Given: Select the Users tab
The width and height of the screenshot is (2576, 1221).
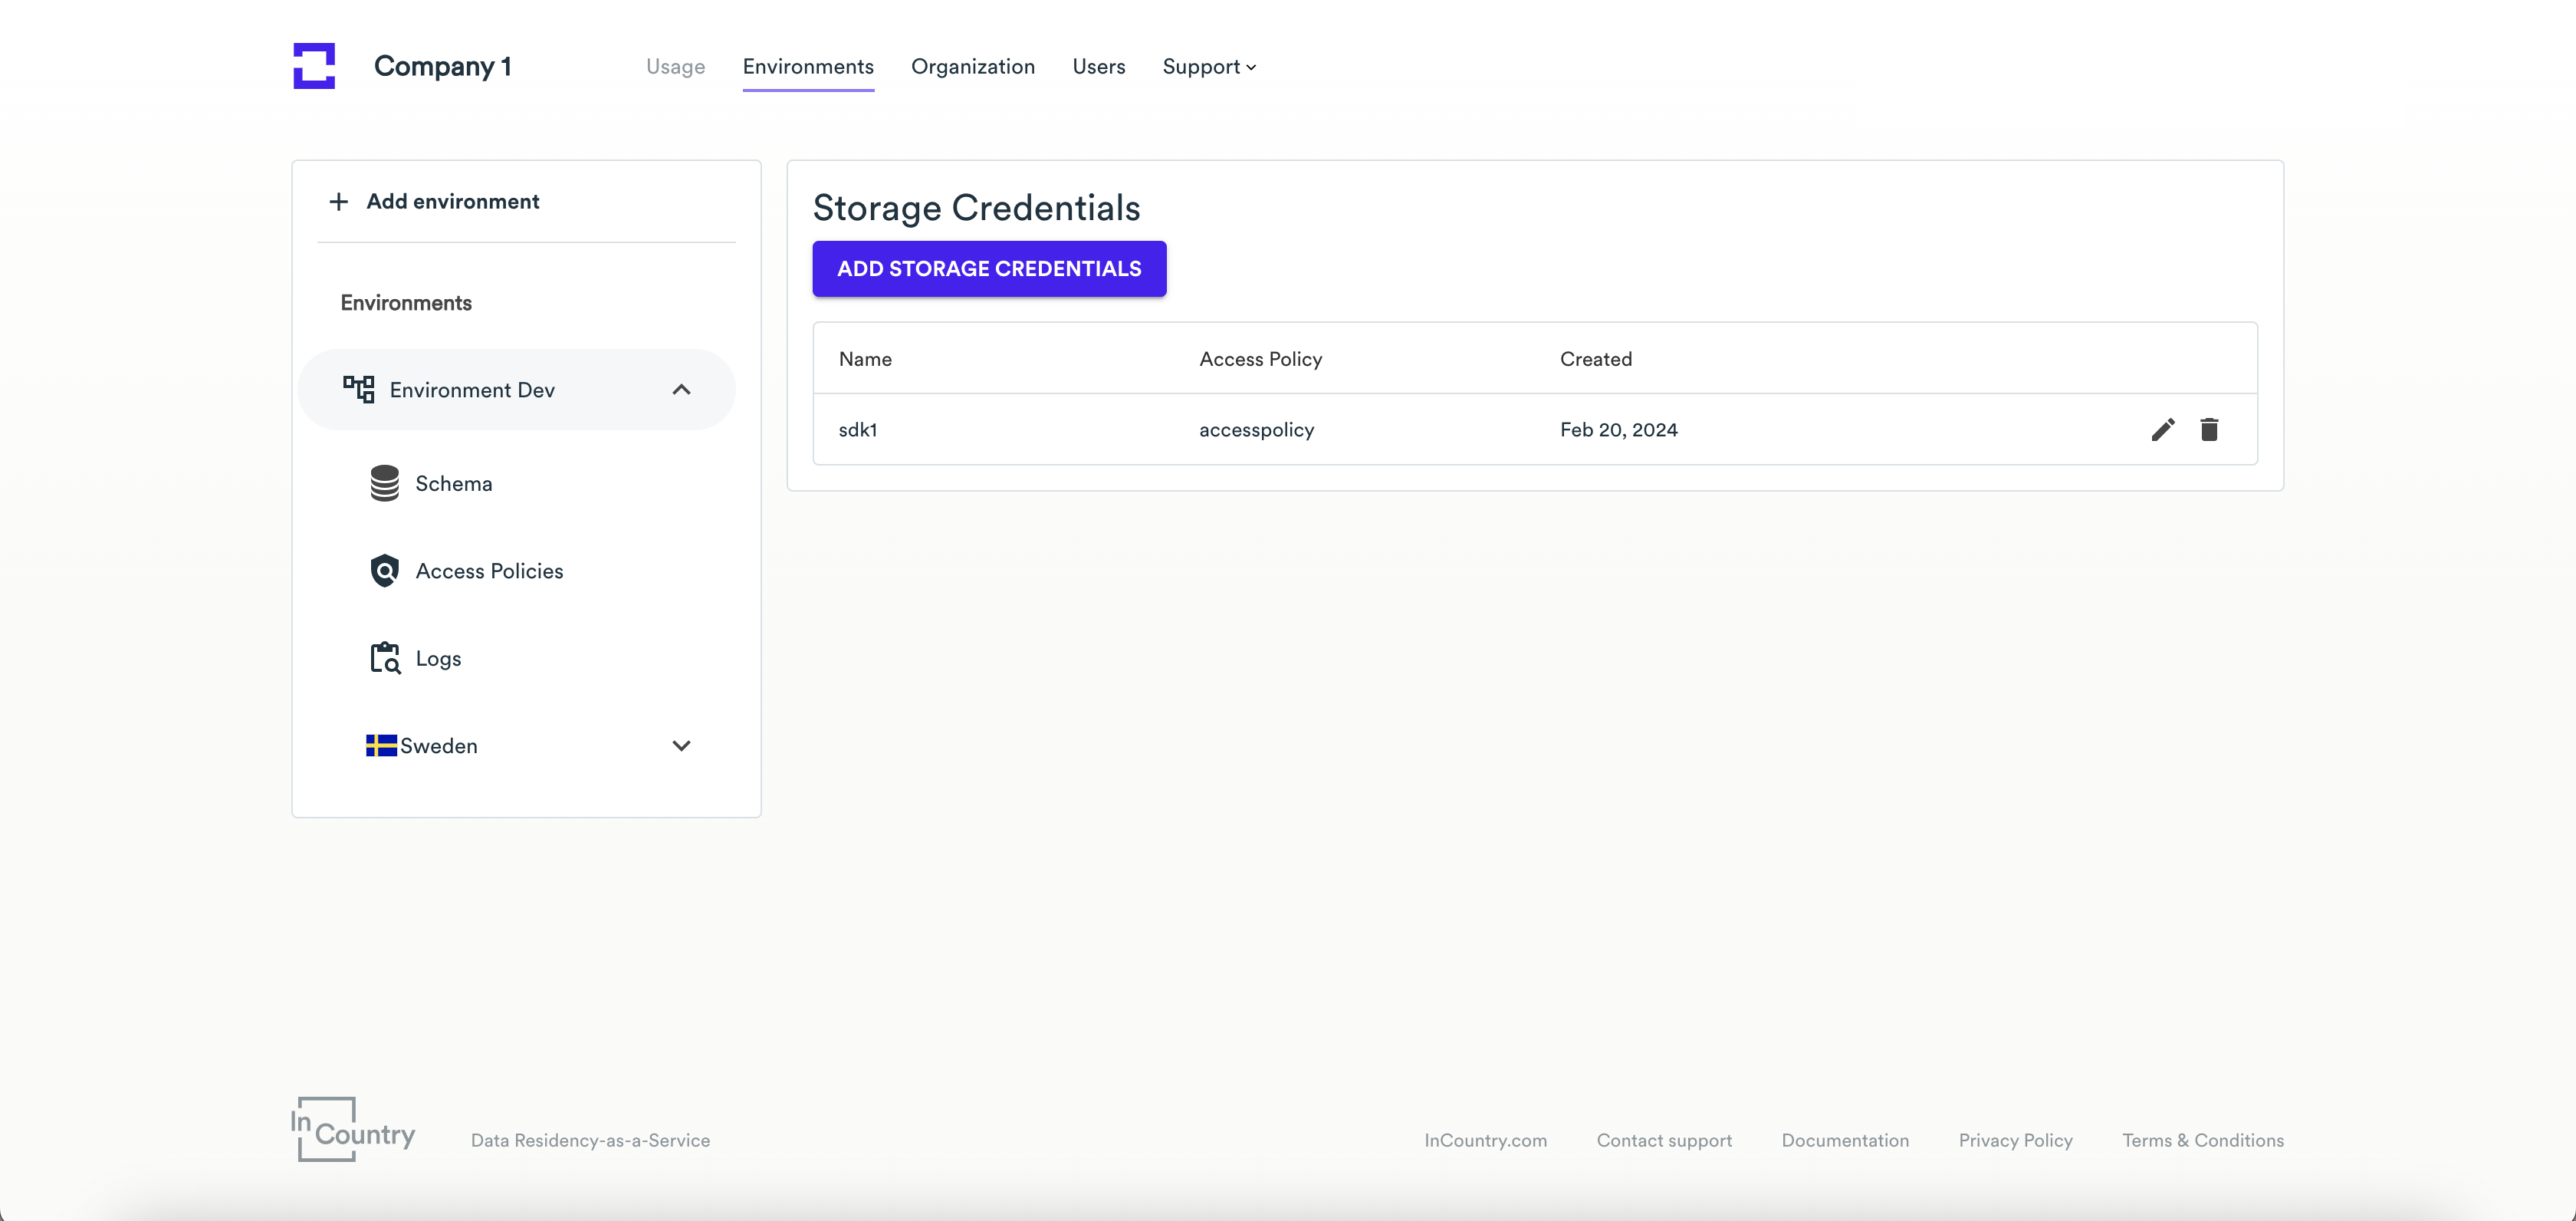Looking at the screenshot, I should (1099, 67).
